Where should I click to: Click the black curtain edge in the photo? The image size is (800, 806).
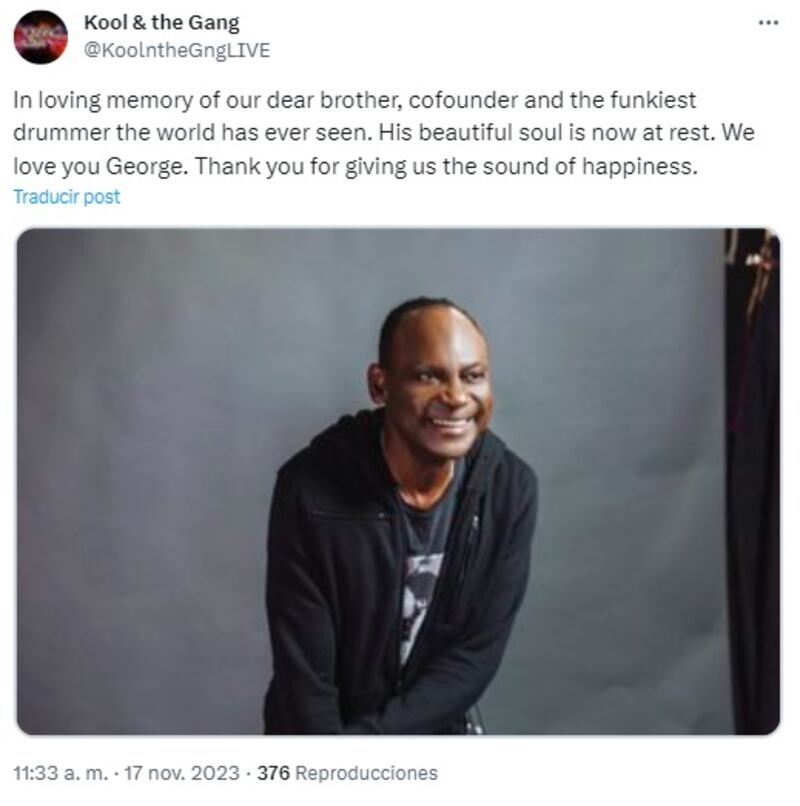753,481
